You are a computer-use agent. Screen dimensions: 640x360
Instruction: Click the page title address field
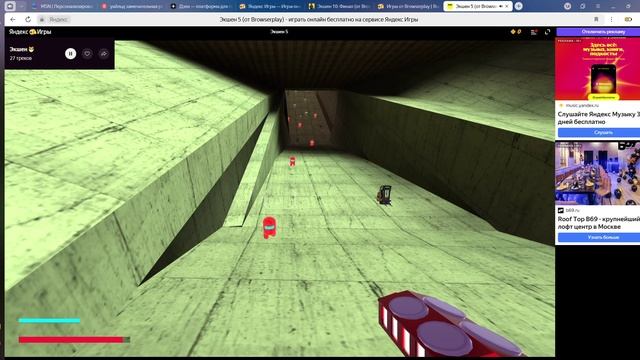[x=318, y=19]
